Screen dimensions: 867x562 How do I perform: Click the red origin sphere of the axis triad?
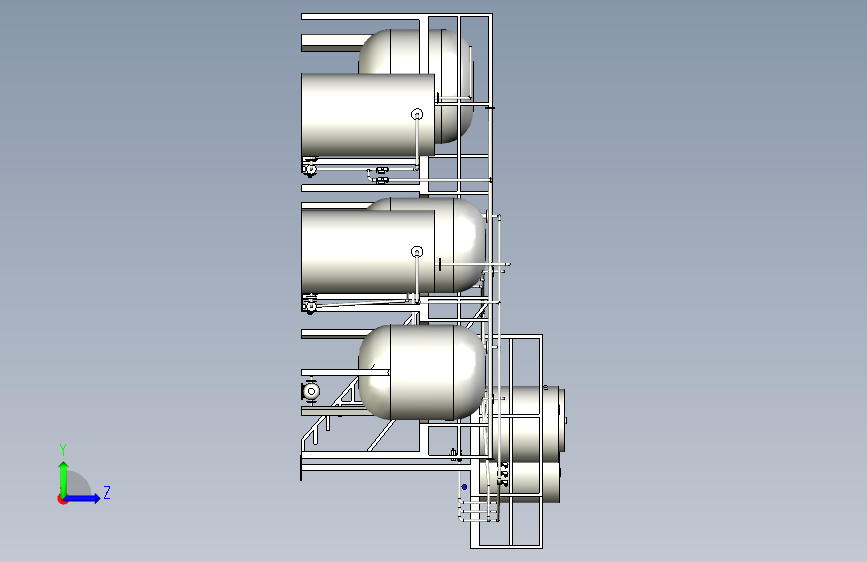(62, 499)
